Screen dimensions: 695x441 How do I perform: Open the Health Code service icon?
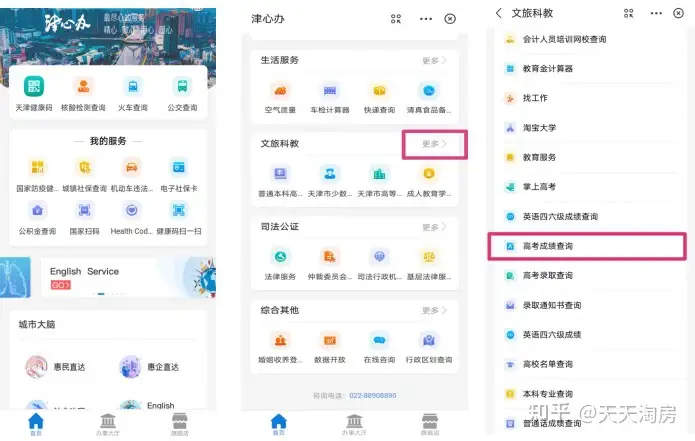click(132, 210)
